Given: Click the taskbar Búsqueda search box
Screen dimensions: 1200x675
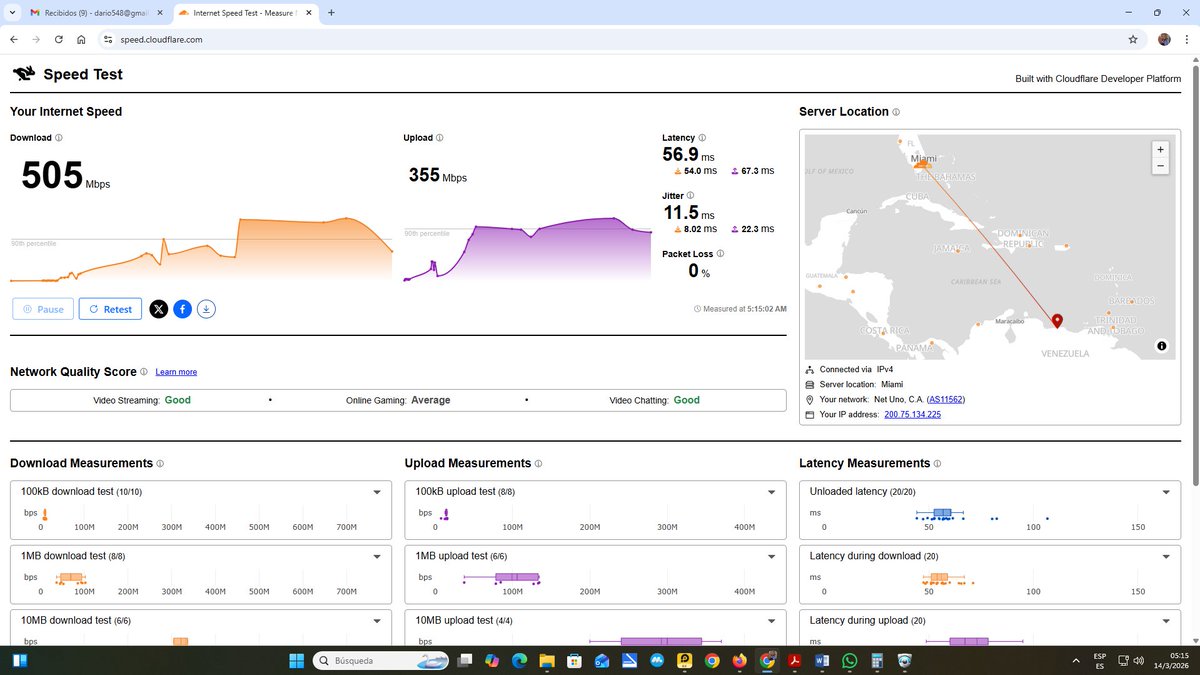Looking at the screenshot, I should pos(381,660).
